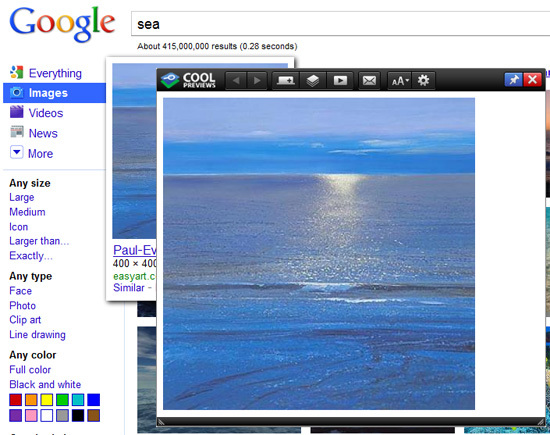Open the Larger than... size option

point(39,241)
